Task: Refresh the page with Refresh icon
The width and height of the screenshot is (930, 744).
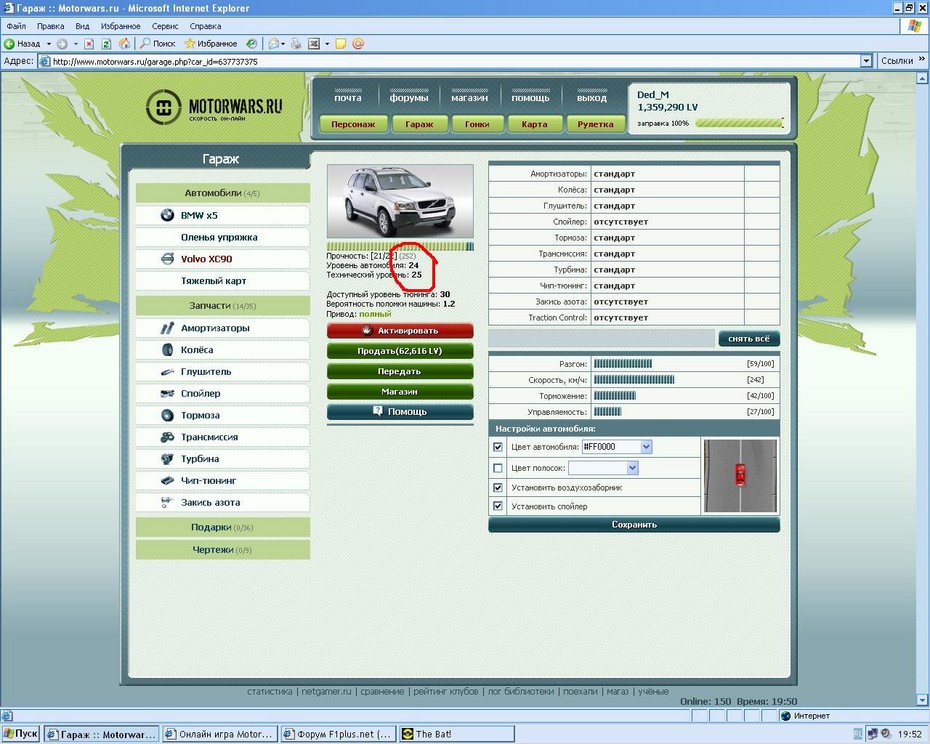Action: pos(106,43)
